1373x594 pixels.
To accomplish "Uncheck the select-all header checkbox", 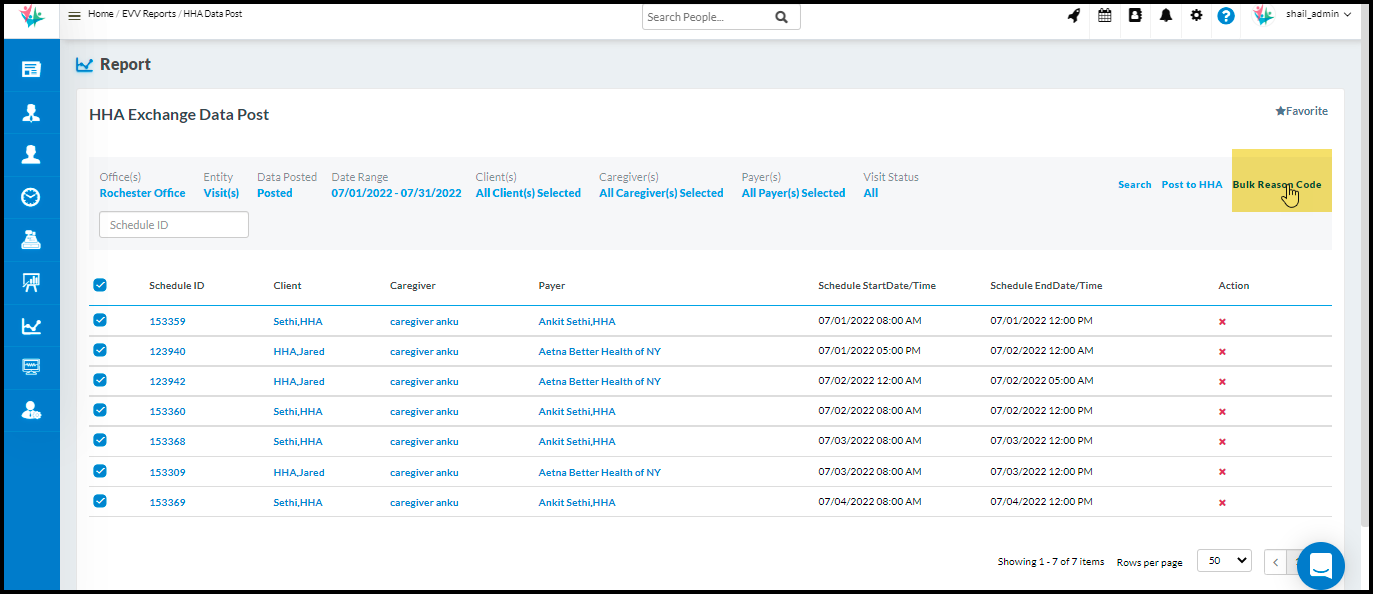I will (x=100, y=285).
